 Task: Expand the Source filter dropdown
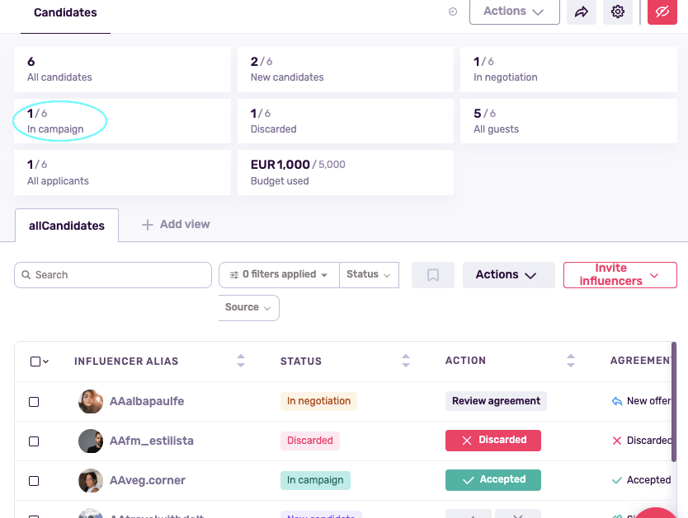[x=248, y=308]
